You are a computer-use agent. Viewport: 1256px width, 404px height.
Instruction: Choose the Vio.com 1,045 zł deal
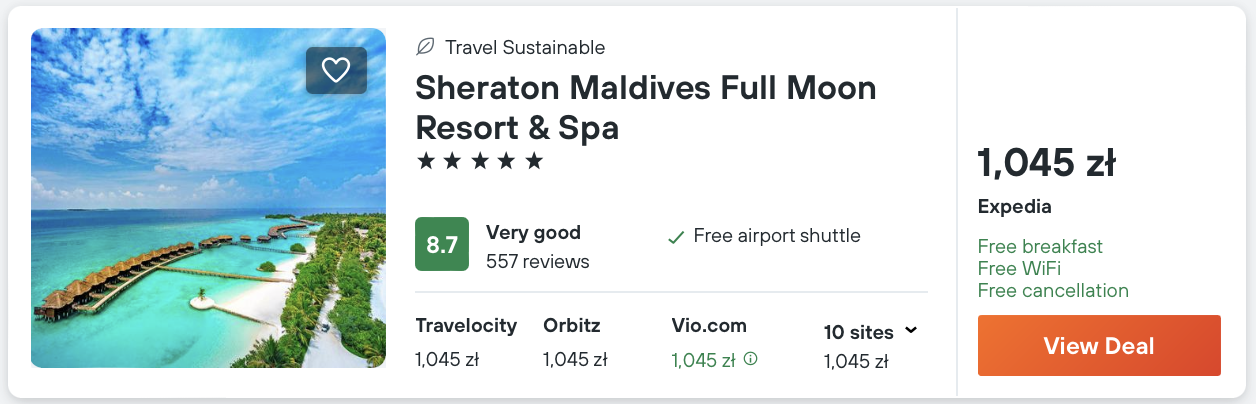coord(704,360)
